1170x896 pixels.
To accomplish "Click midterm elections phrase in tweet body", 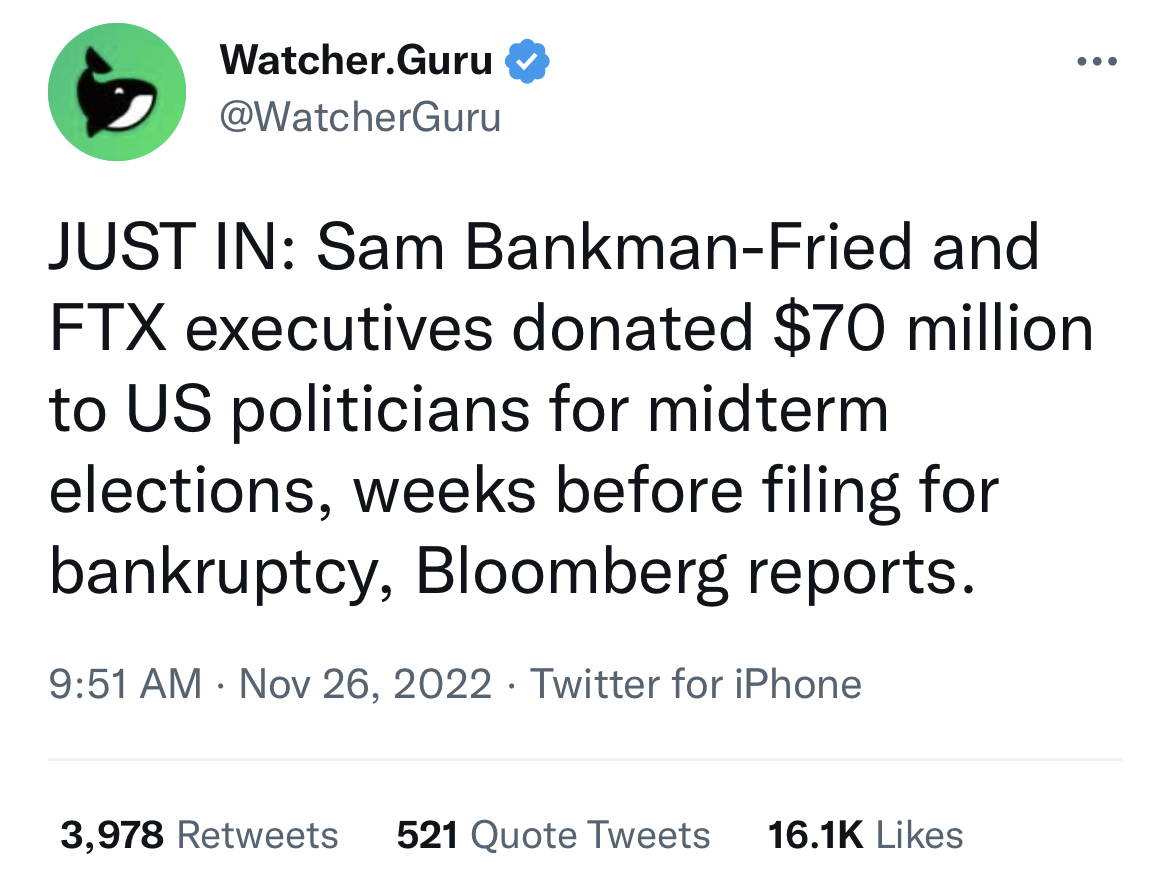I will click(x=770, y=411).
